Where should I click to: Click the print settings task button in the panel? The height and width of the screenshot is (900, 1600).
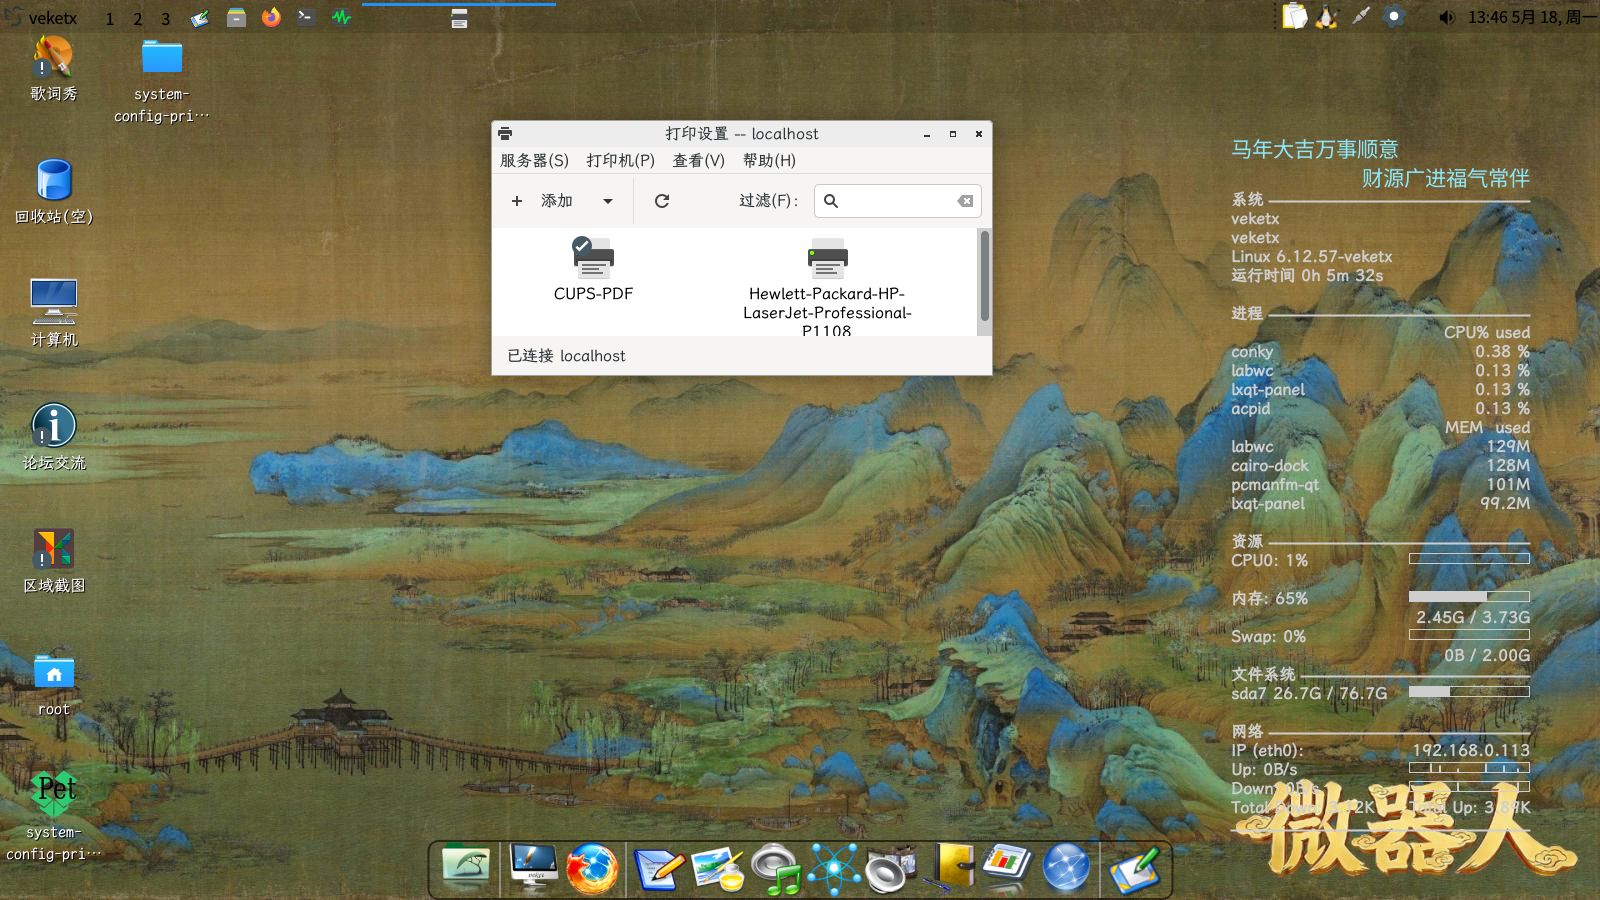[x=459, y=18]
